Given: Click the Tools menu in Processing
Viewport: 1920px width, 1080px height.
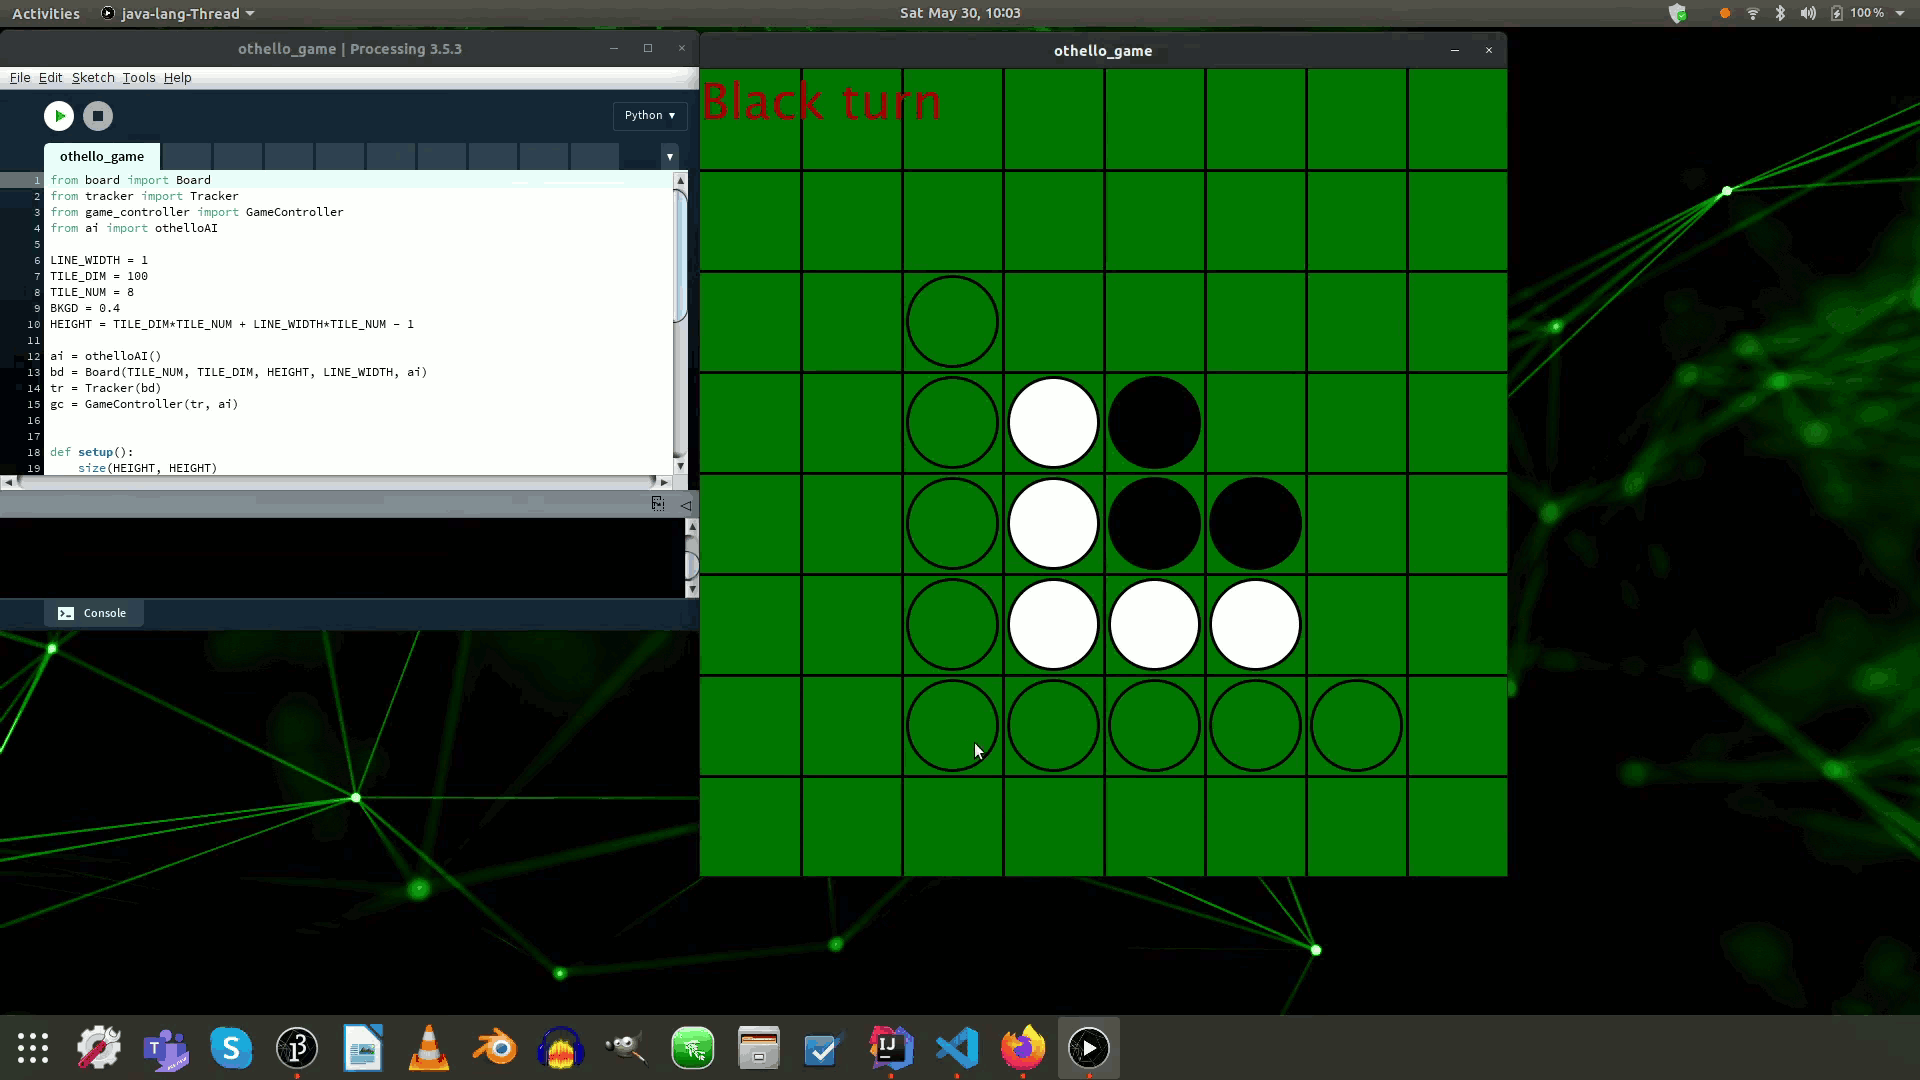Looking at the screenshot, I should point(138,76).
